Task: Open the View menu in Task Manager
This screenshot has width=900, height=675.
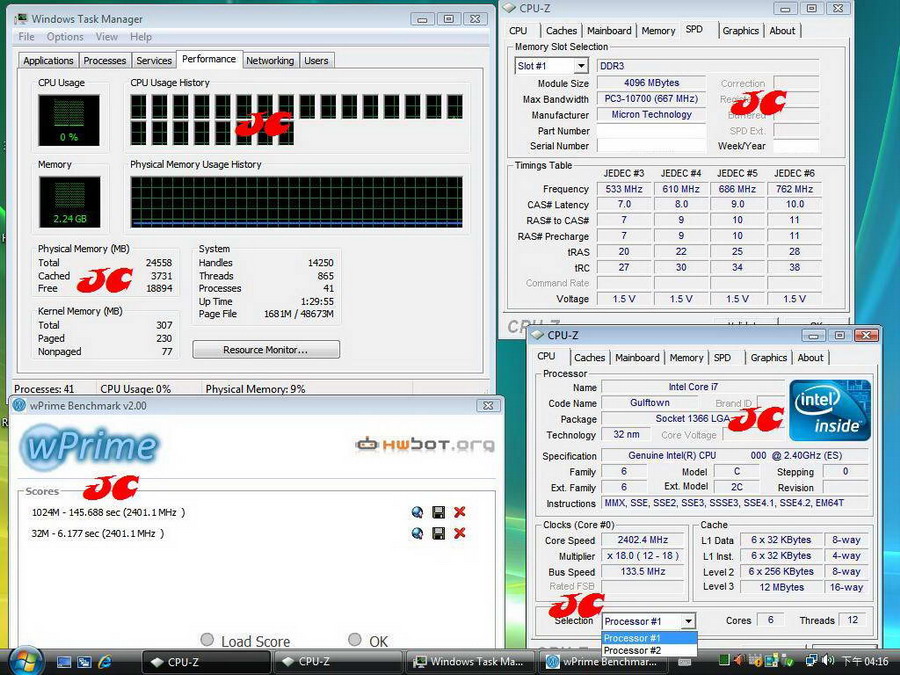Action: (107, 37)
